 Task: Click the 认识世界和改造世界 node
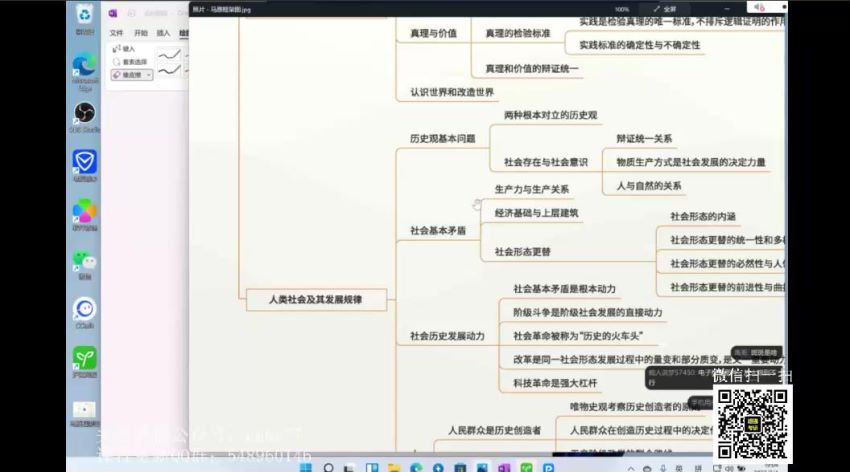pos(452,92)
